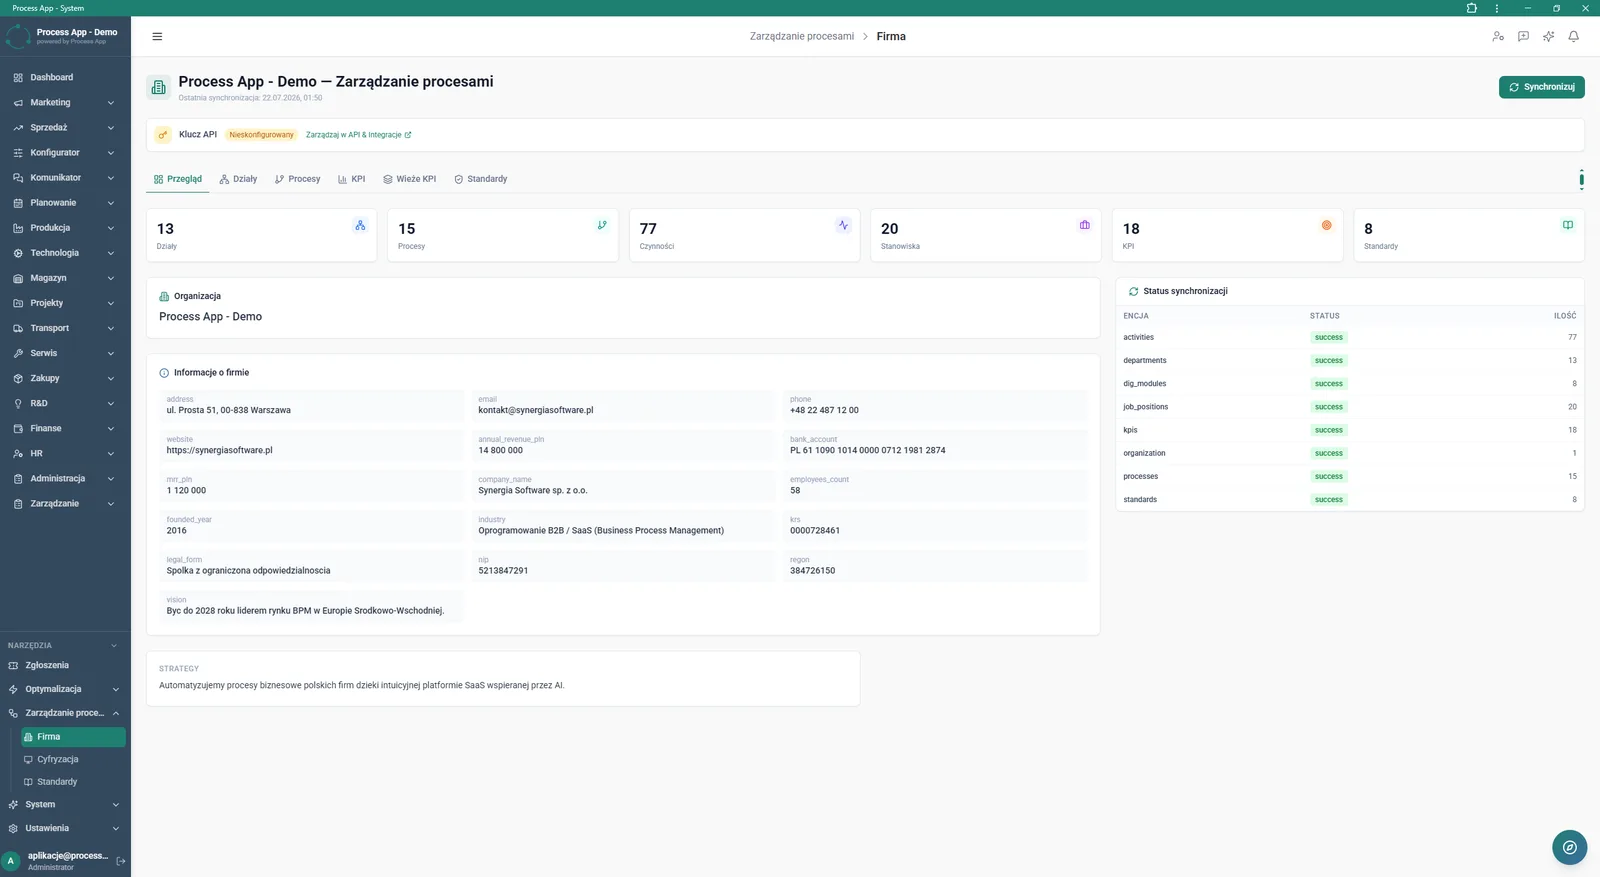Click the AI sparkles icon in header

1548,37
